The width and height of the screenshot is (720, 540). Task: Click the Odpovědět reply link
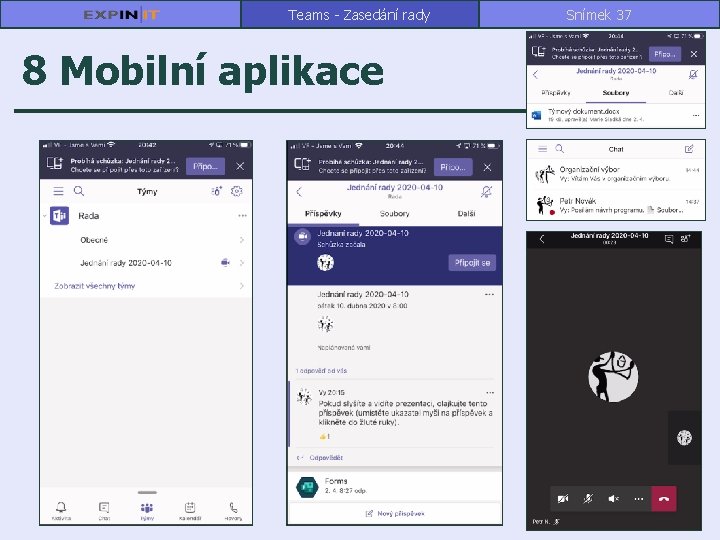[x=326, y=458]
